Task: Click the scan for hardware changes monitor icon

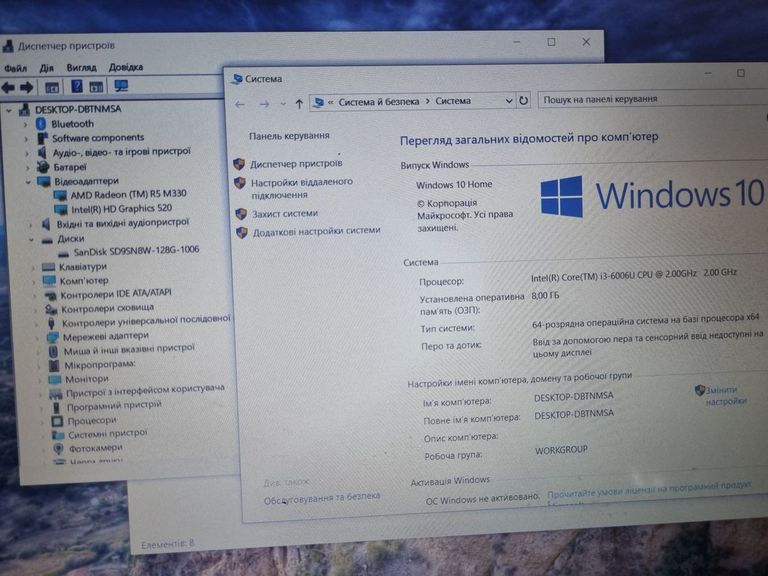Action: 121,86
